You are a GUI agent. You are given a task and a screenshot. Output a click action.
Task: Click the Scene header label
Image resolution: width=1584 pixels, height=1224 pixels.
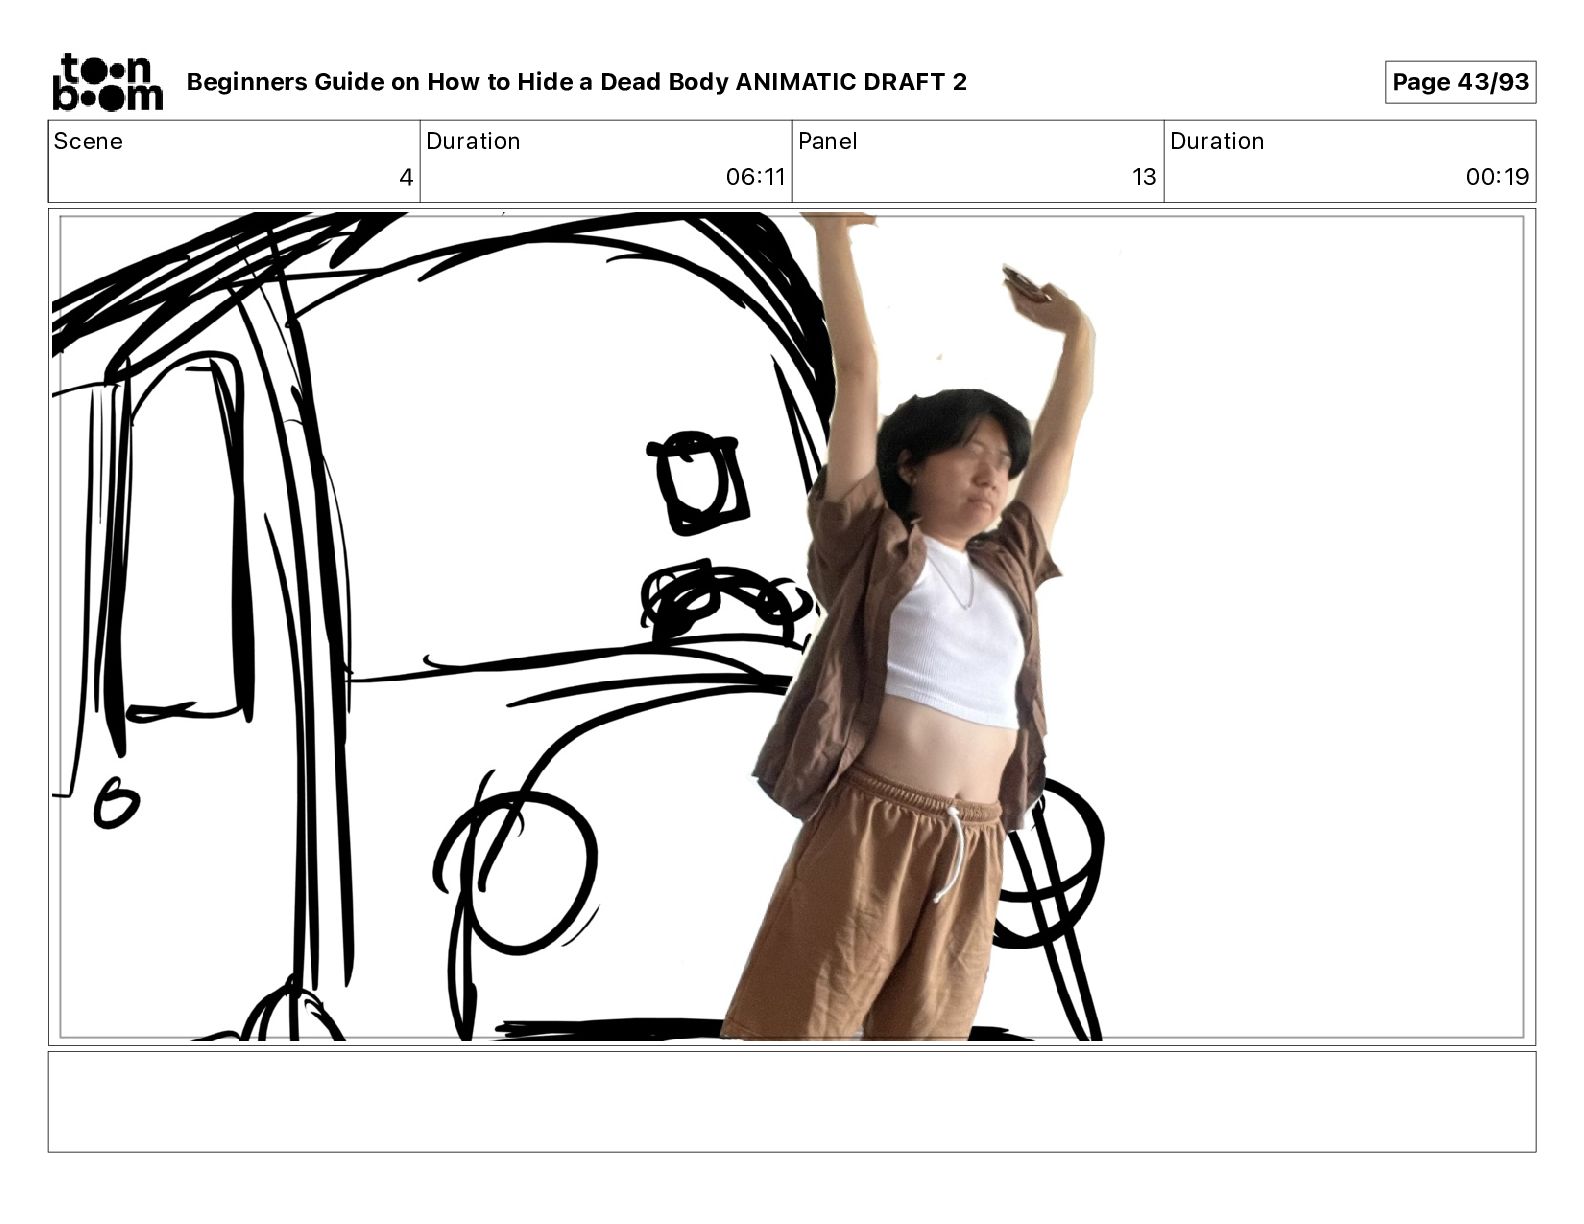[88, 141]
